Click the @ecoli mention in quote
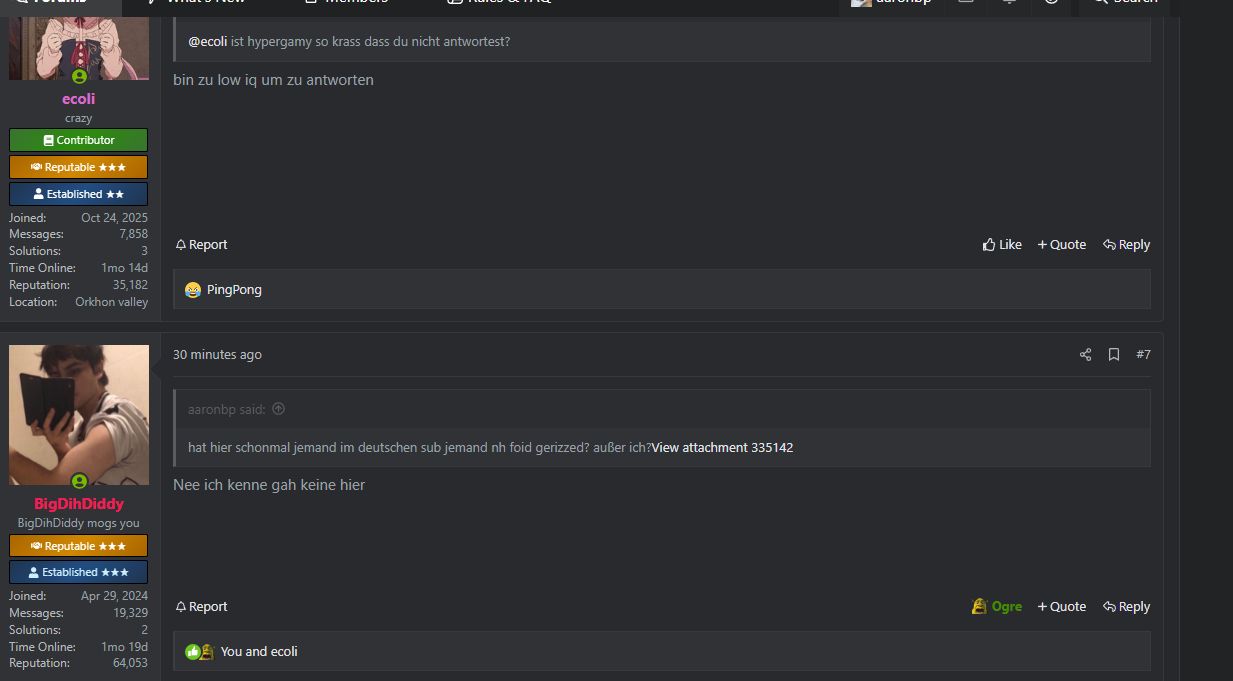The height and width of the screenshot is (681, 1233). point(208,42)
